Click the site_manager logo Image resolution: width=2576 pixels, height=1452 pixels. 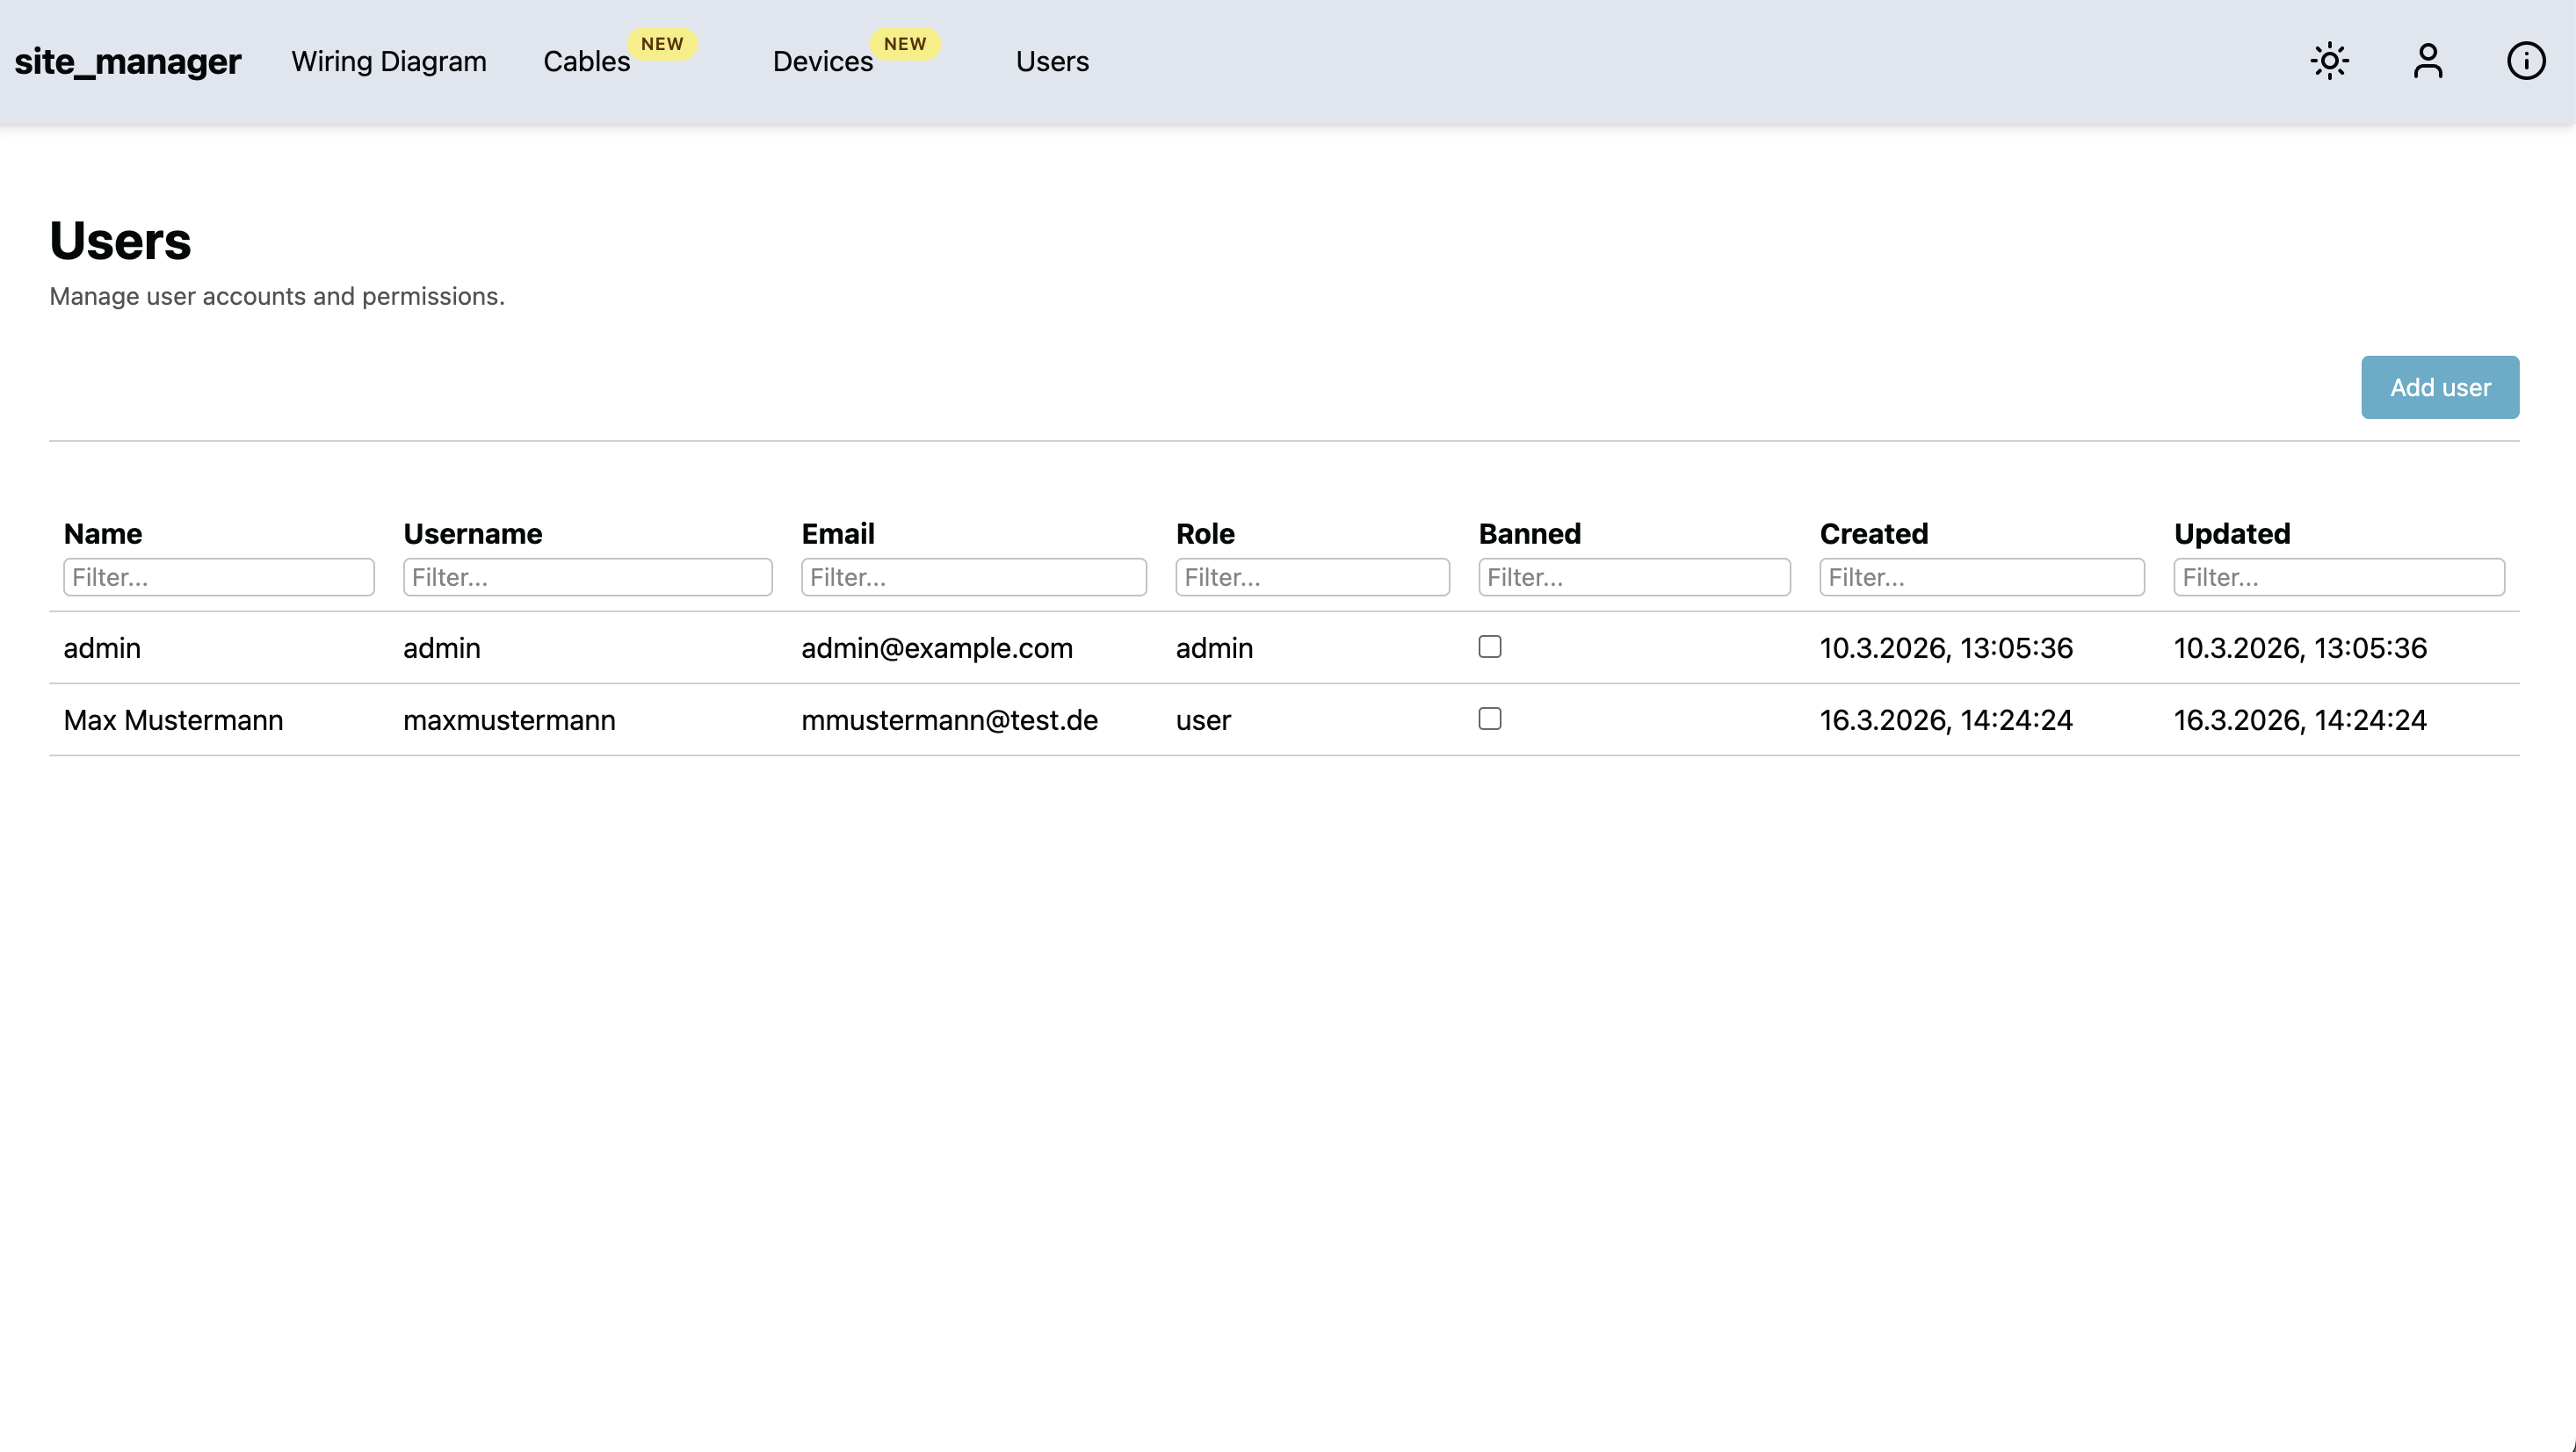click(x=127, y=62)
